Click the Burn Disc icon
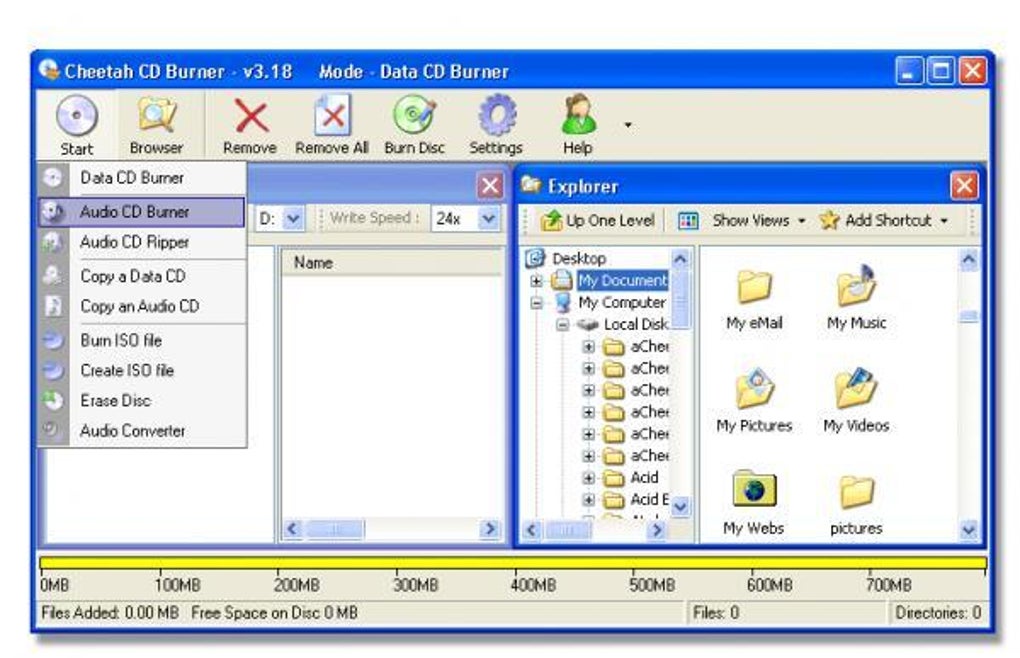1020x658 pixels. pos(414,115)
